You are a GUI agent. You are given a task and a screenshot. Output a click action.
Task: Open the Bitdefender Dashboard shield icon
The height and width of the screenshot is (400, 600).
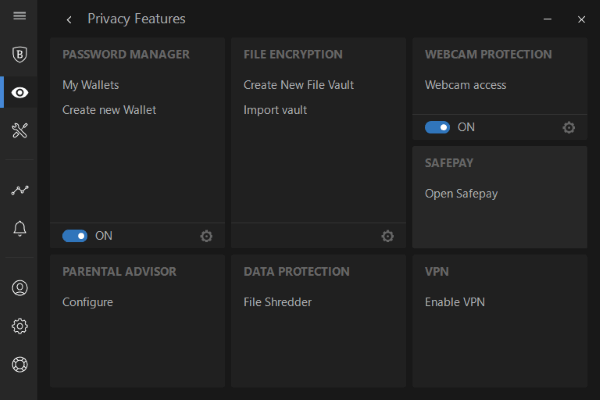pos(19,55)
